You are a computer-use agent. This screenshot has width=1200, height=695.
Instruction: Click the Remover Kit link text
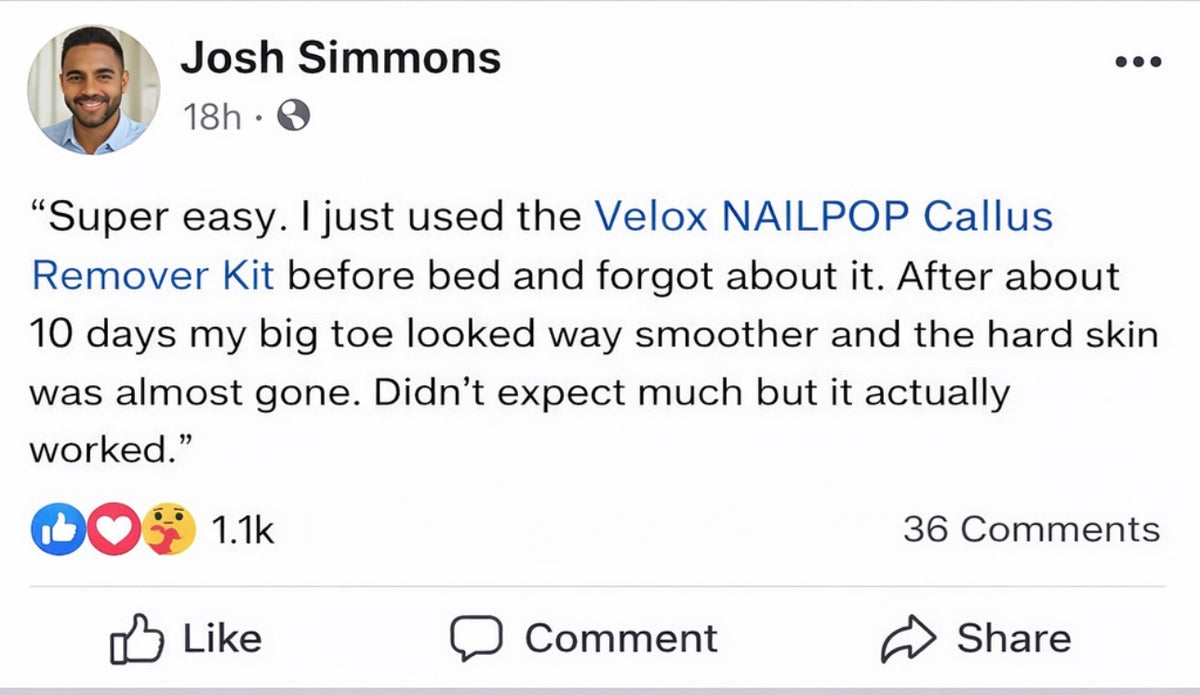click(x=152, y=275)
